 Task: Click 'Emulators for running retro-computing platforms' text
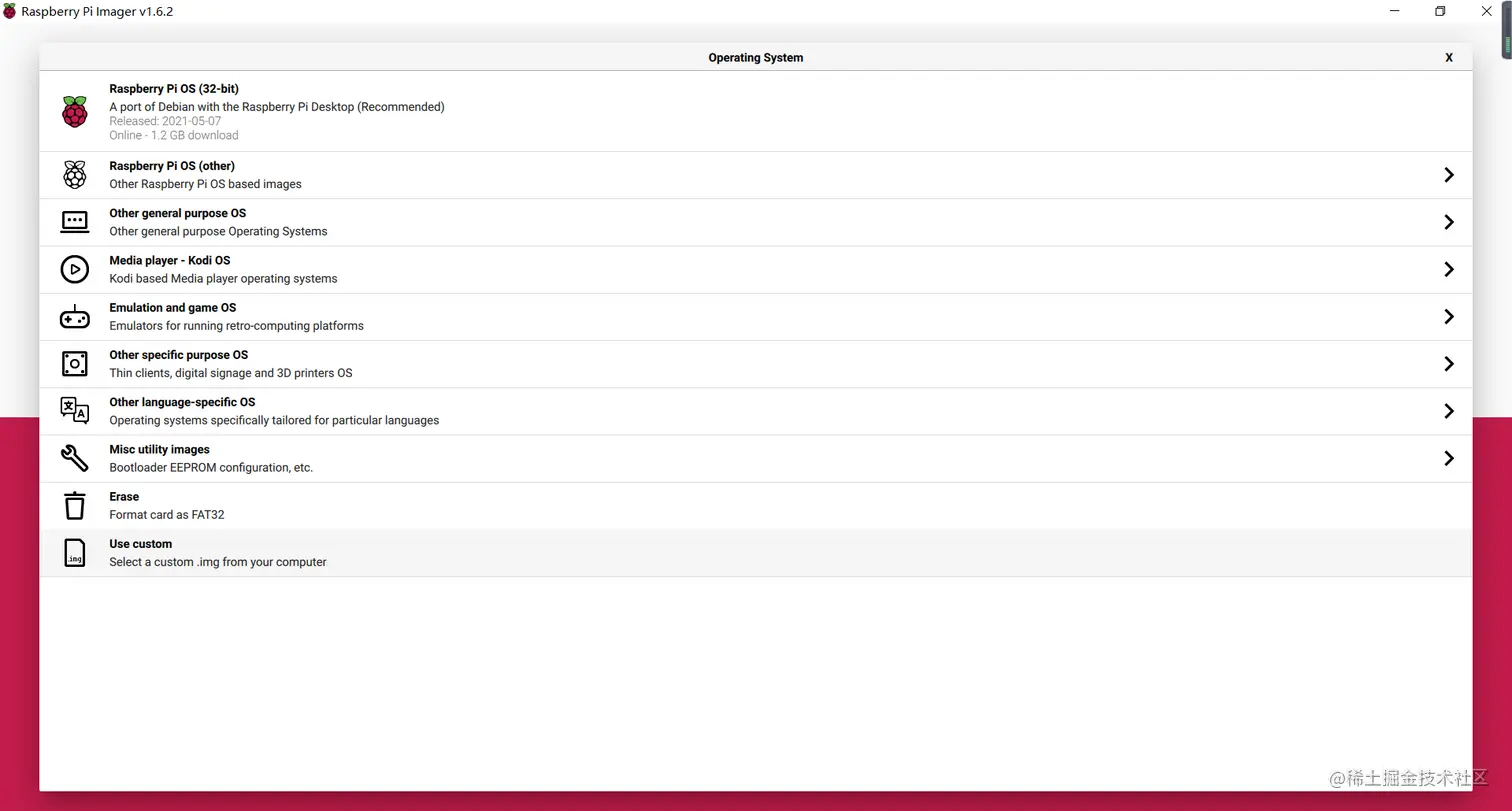tap(236, 326)
